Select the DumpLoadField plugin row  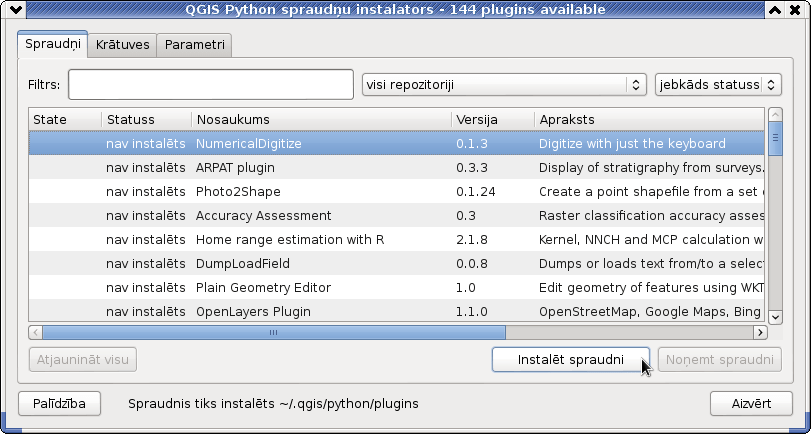pos(396,263)
